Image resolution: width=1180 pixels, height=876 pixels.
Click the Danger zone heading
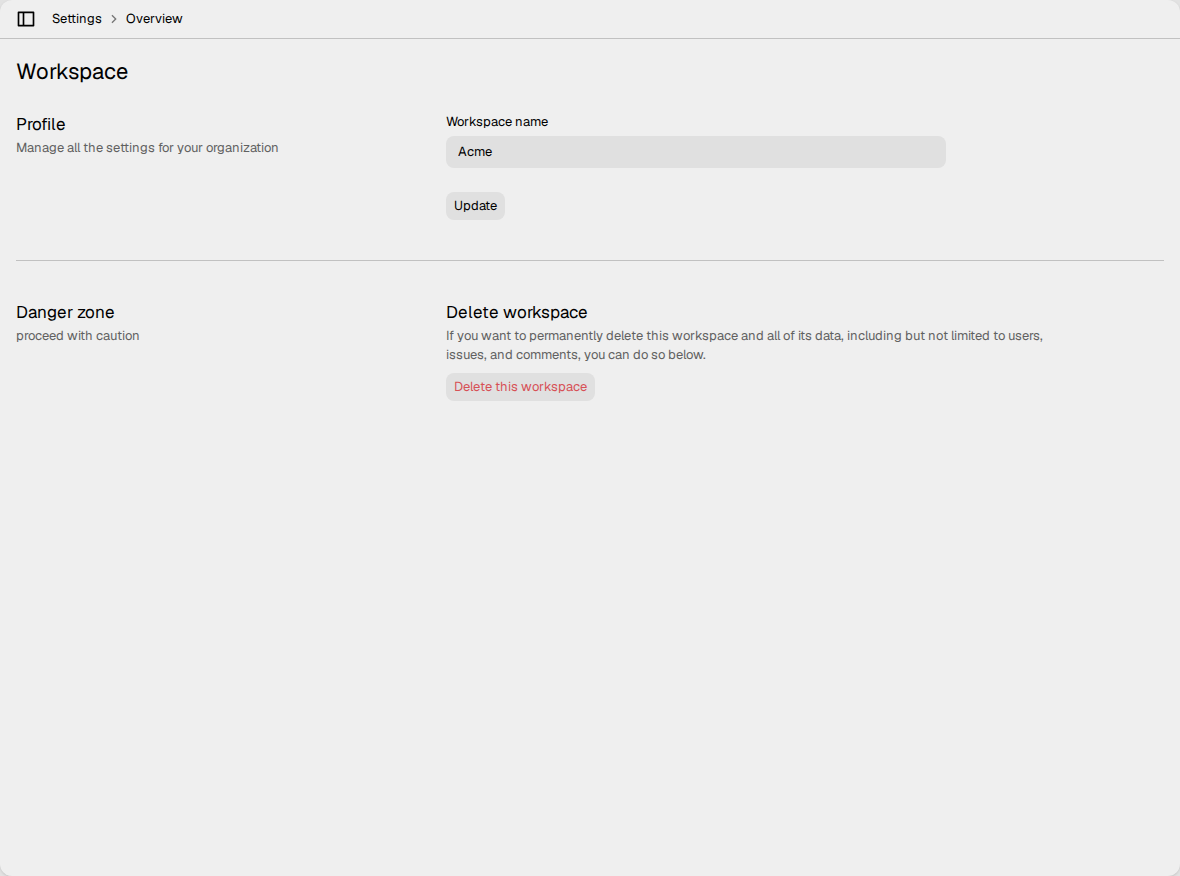tap(65, 312)
